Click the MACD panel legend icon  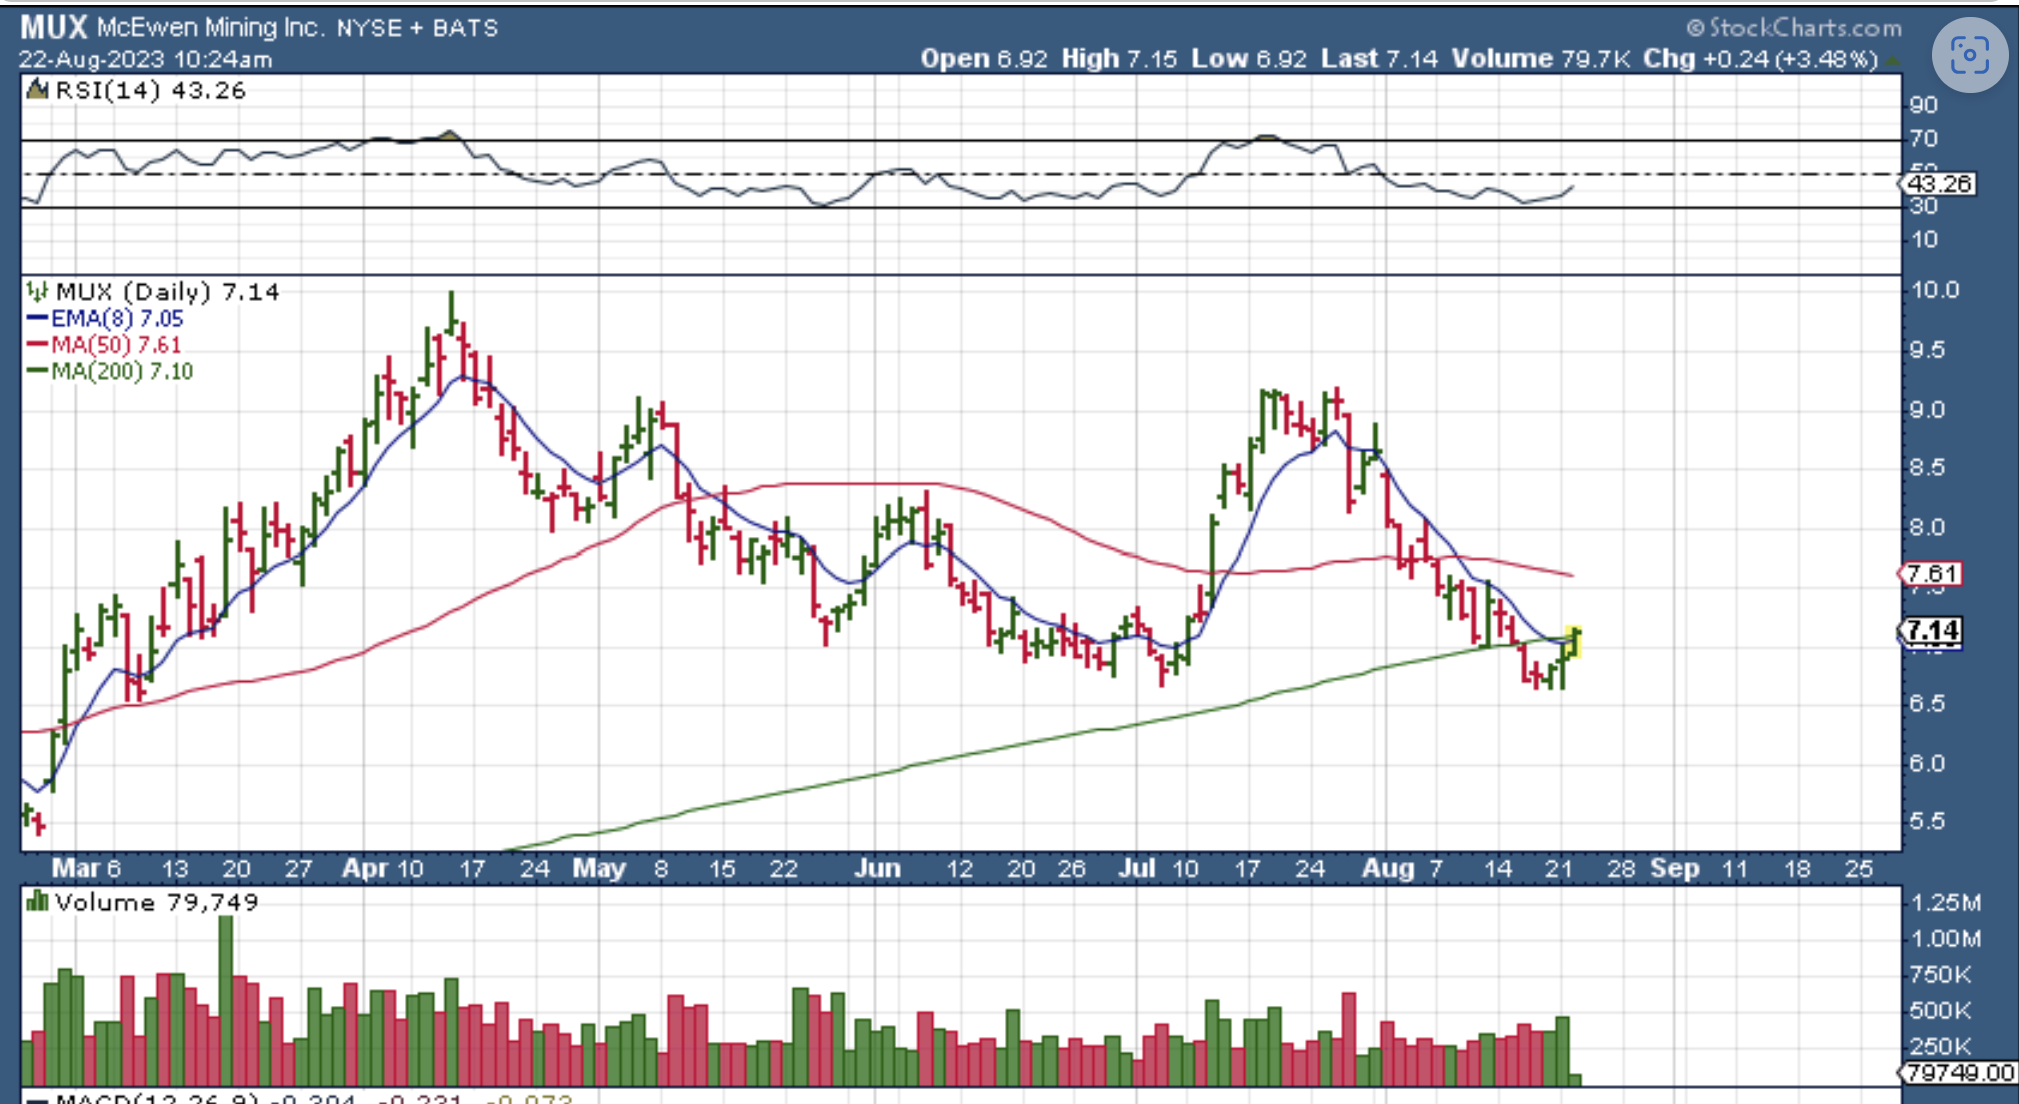point(37,1099)
